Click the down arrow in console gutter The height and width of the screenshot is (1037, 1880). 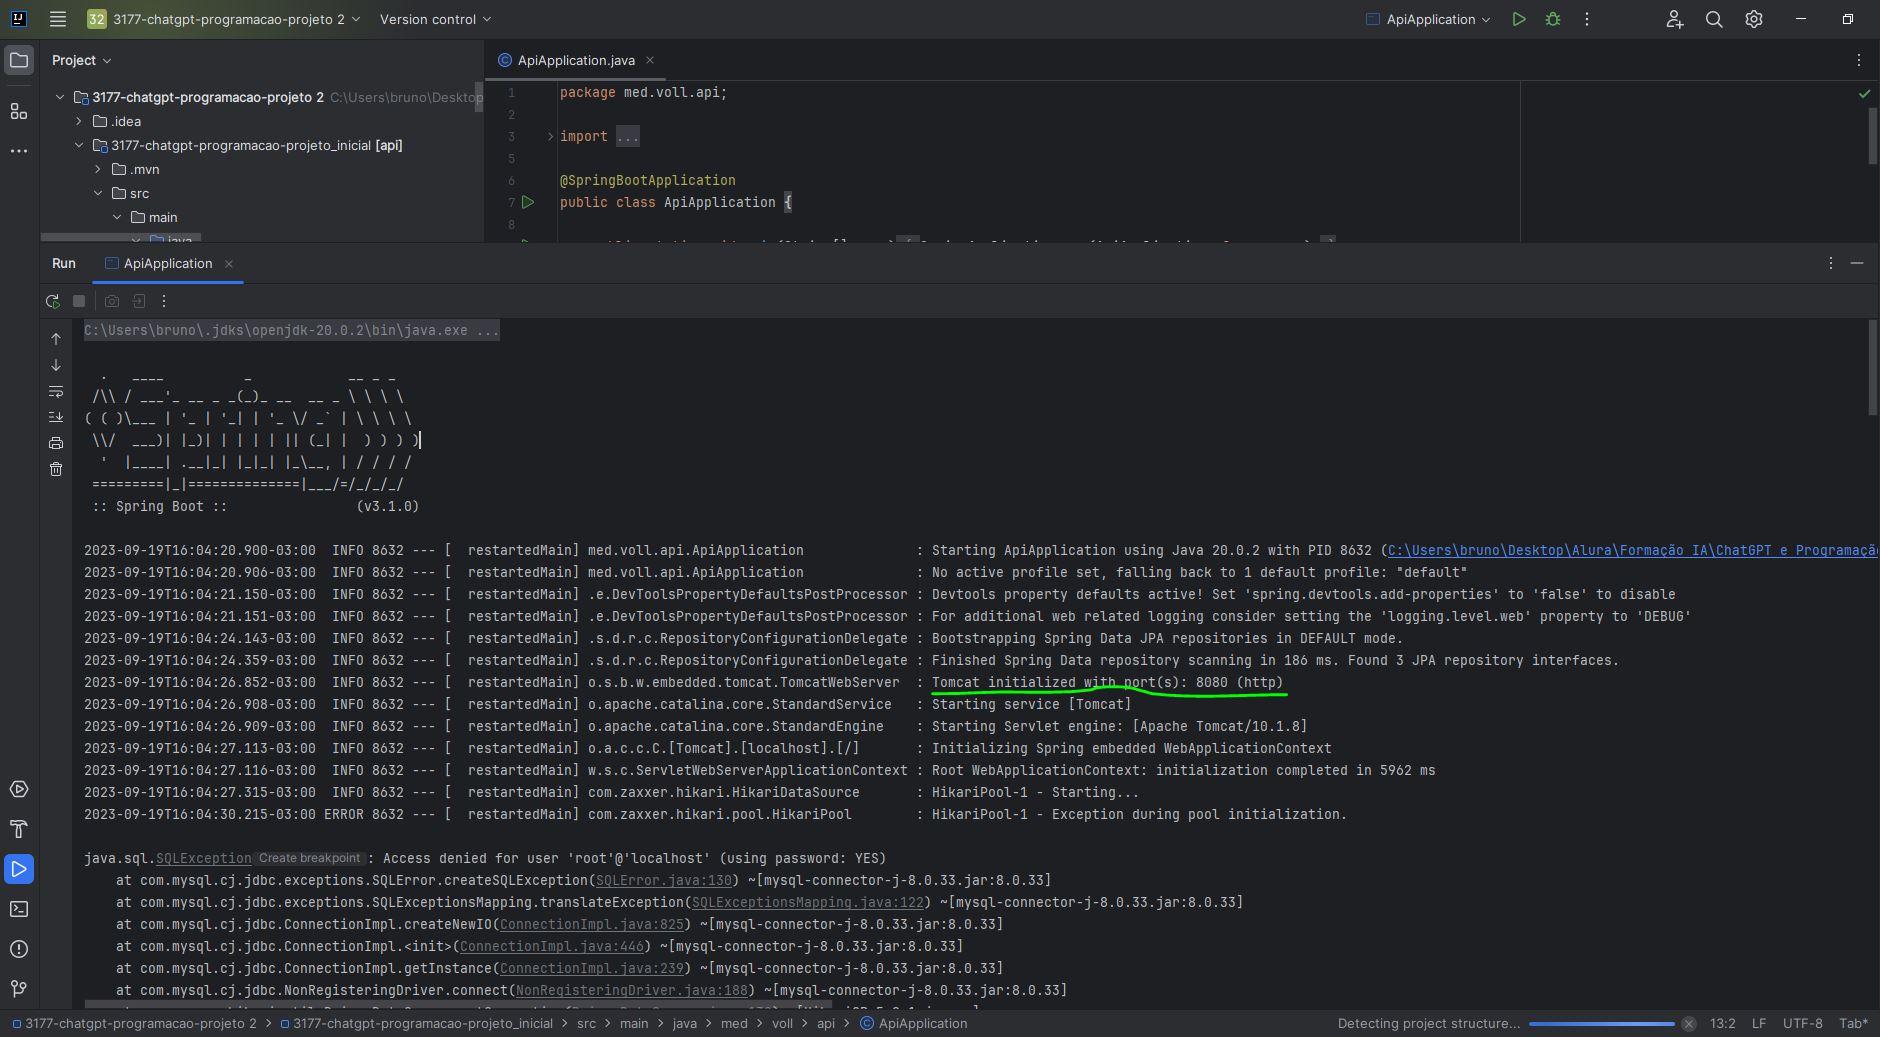point(56,365)
